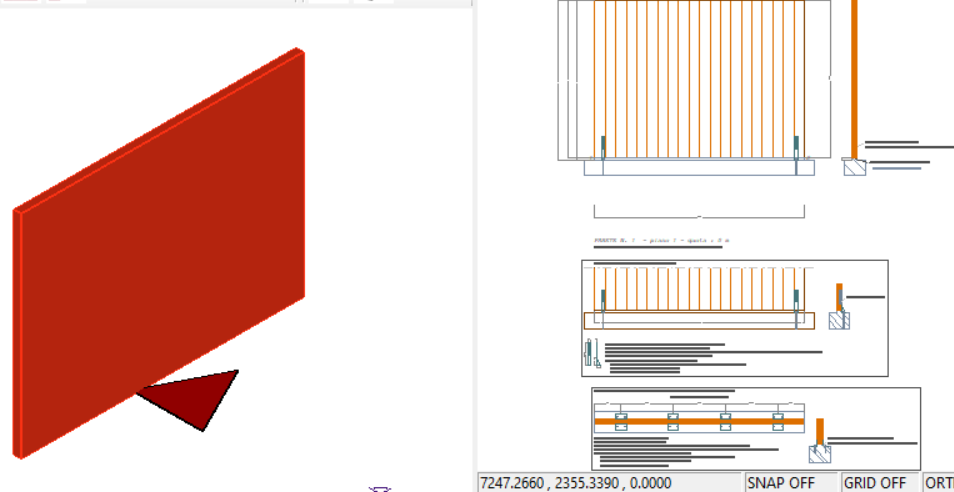The width and height of the screenshot is (954, 492).
Task: Click the hatched section block in middle frame
Action: click(840, 321)
